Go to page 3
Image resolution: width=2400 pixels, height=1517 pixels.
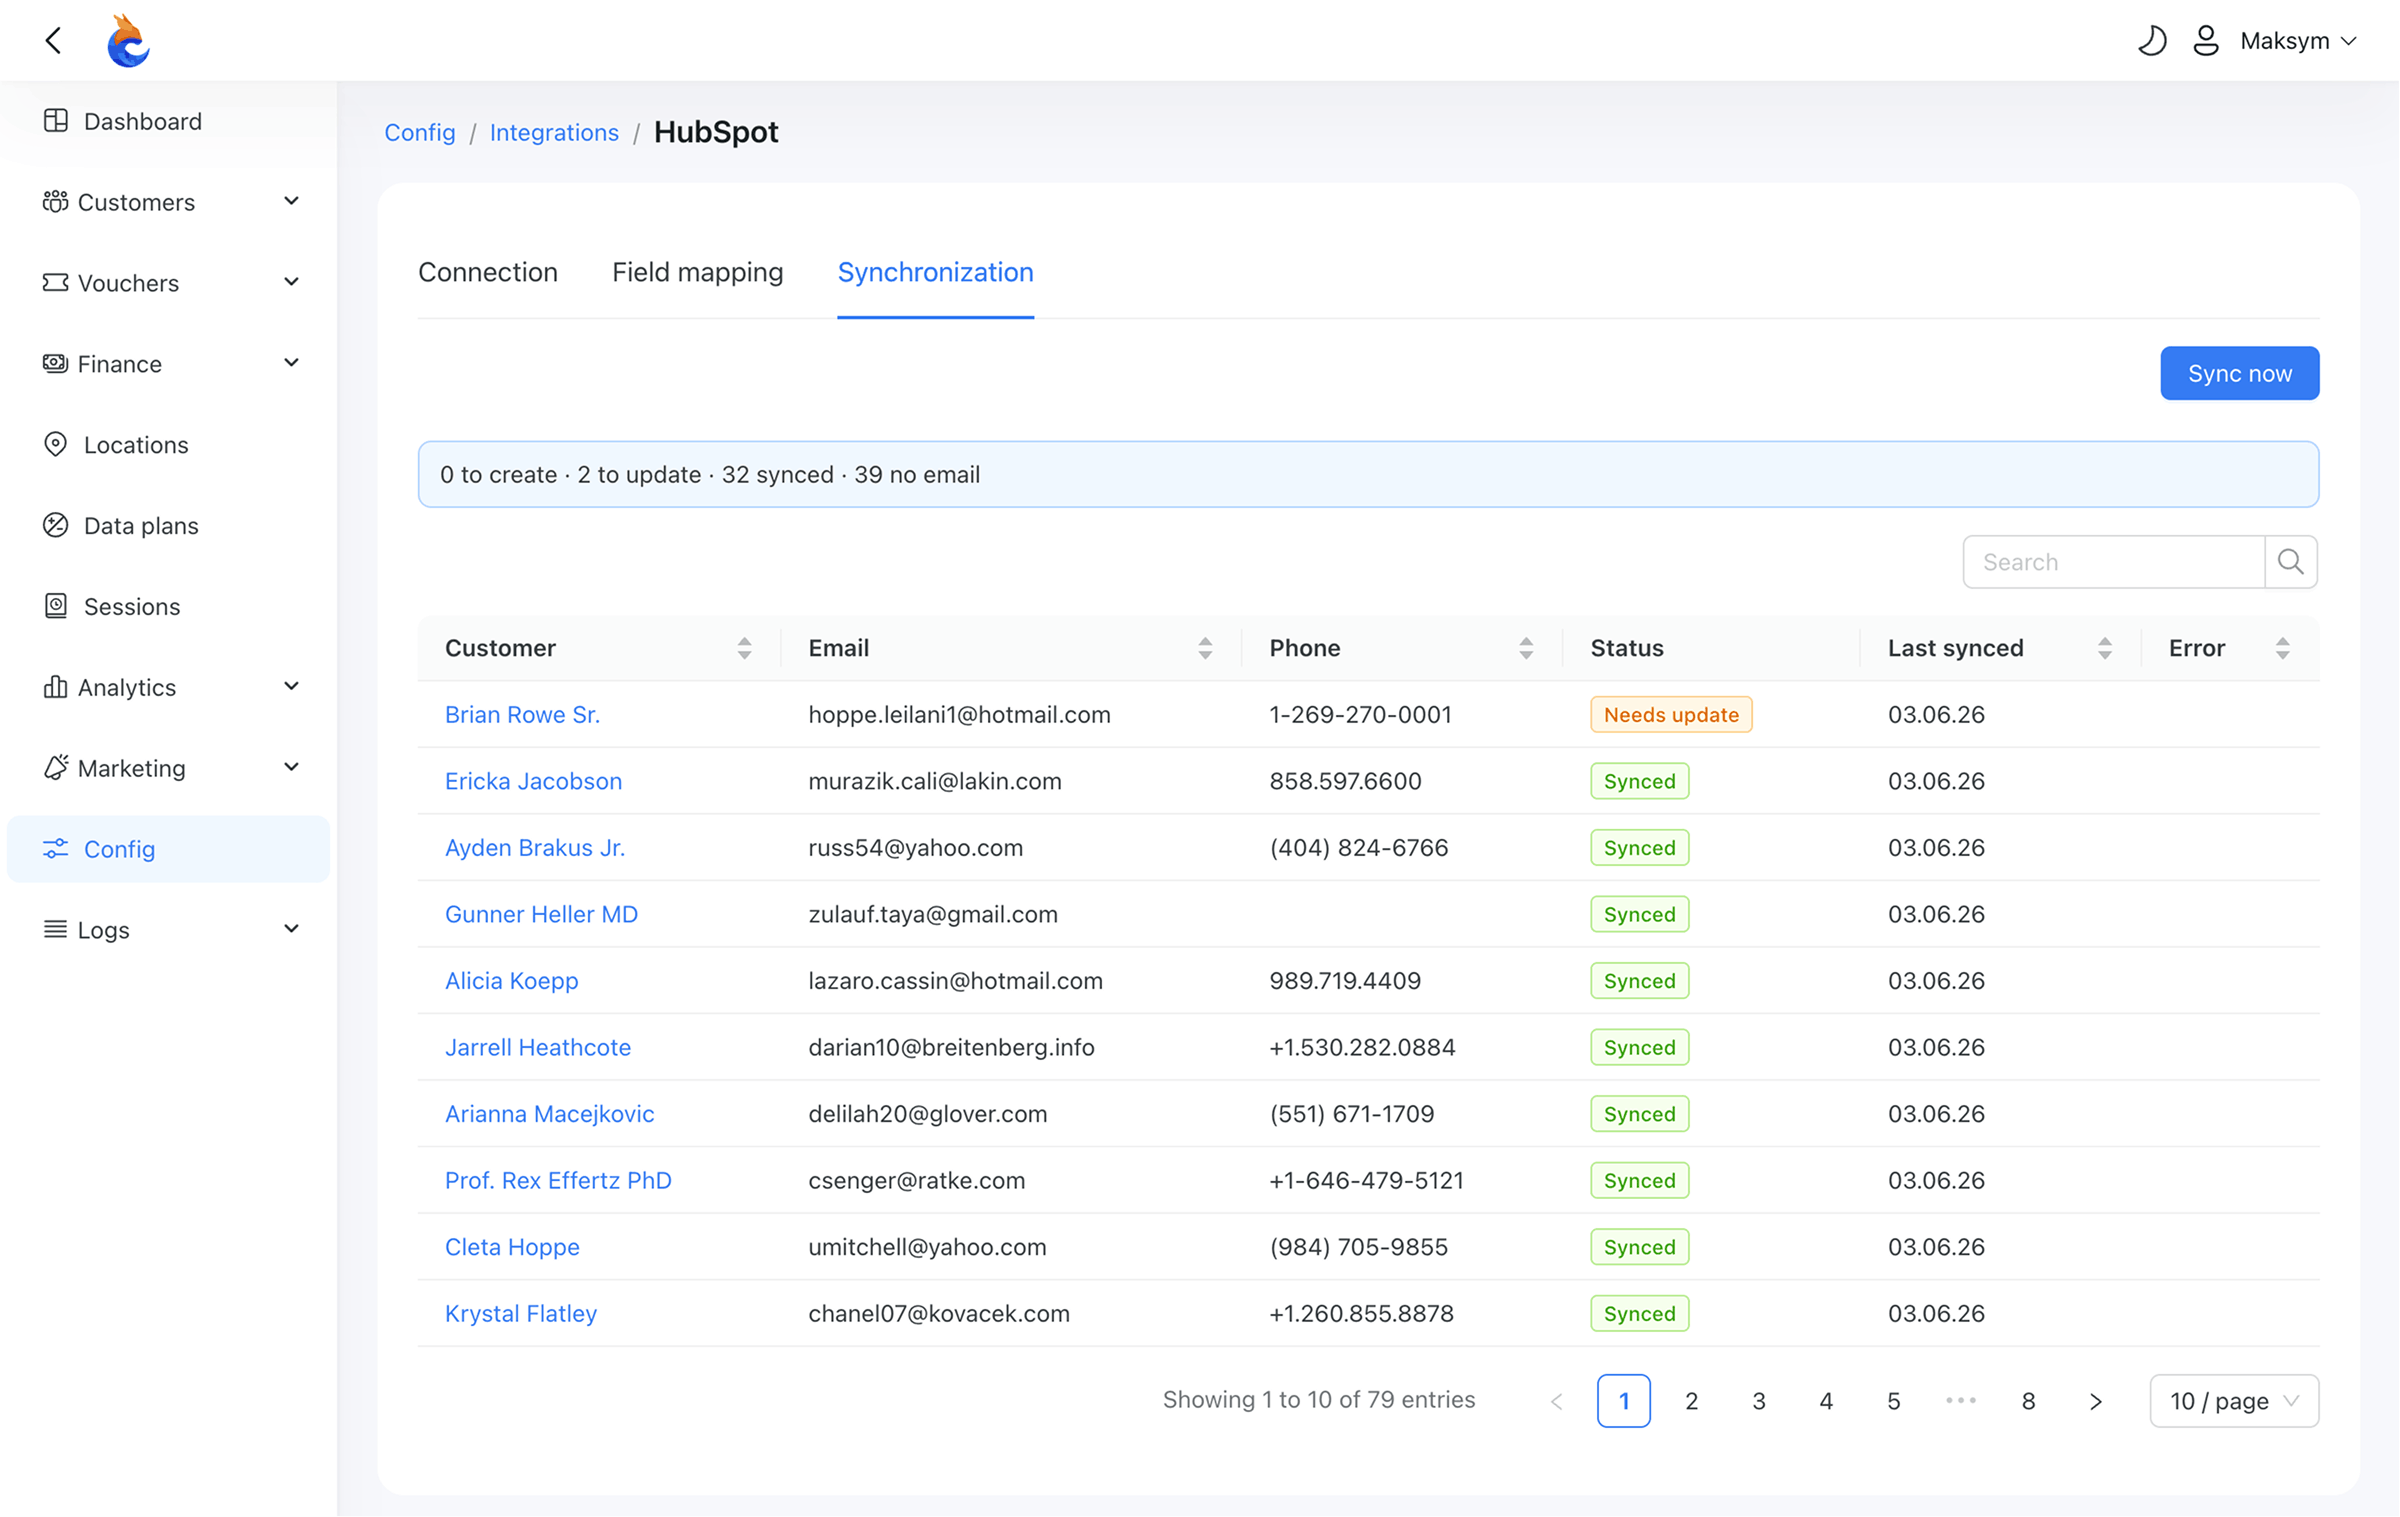click(1759, 1402)
